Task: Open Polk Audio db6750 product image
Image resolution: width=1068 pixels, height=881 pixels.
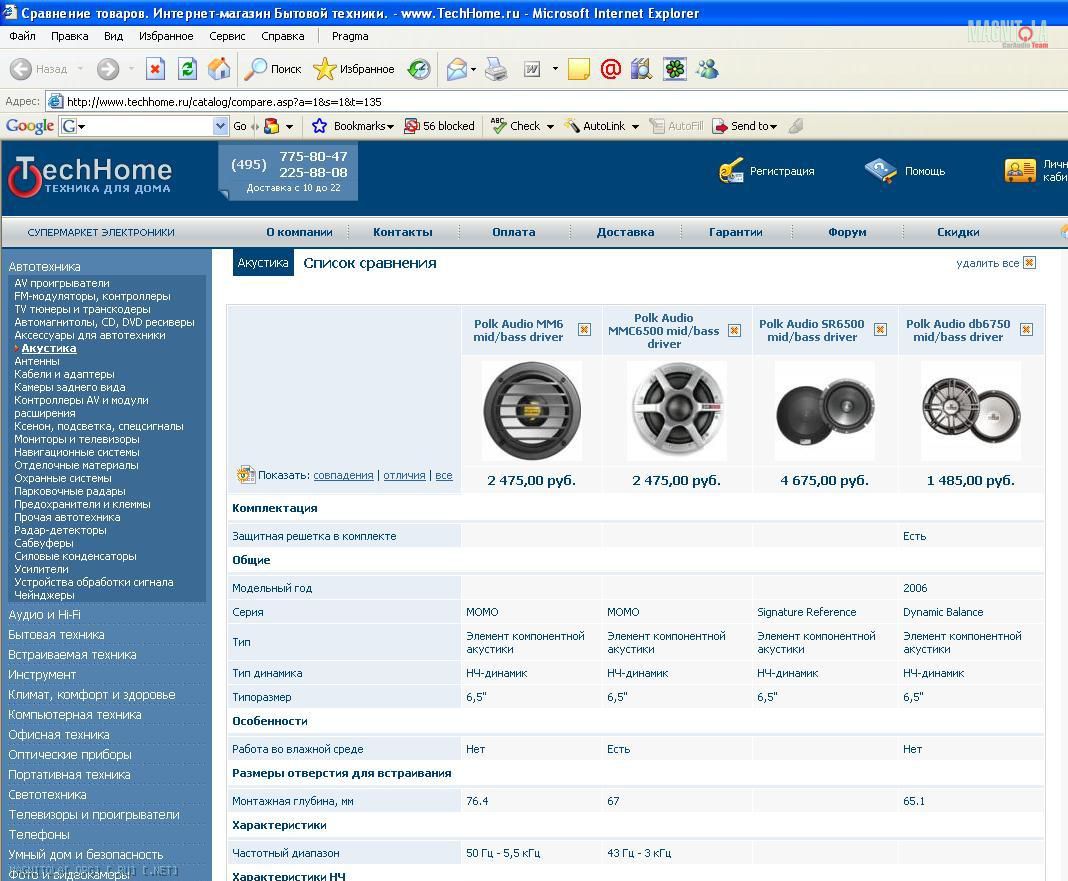Action: (x=971, y=411)
